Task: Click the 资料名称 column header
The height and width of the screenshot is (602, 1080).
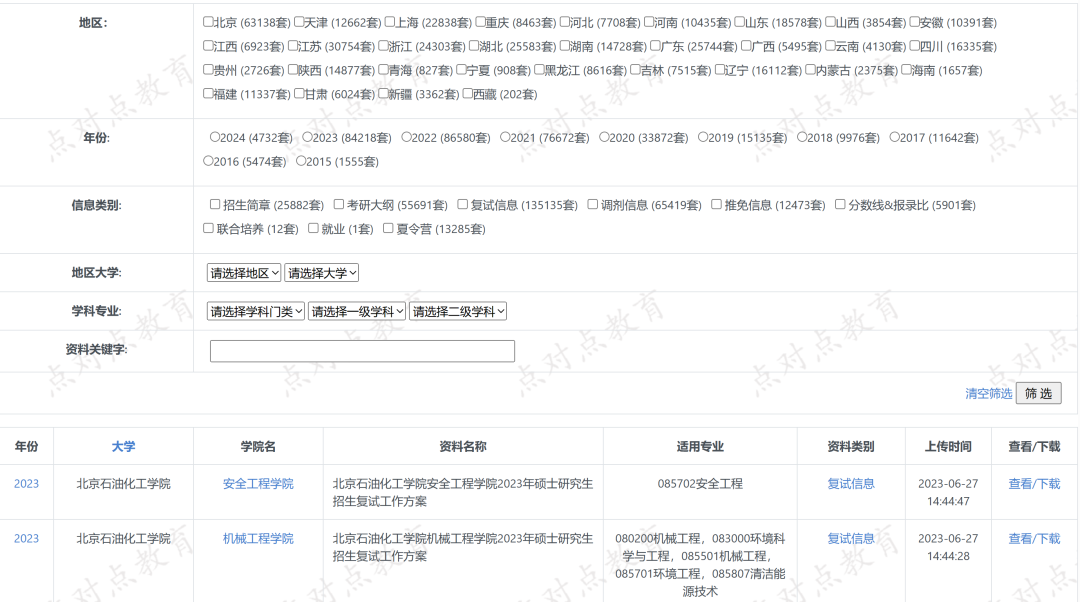Action: click(463, 446)
